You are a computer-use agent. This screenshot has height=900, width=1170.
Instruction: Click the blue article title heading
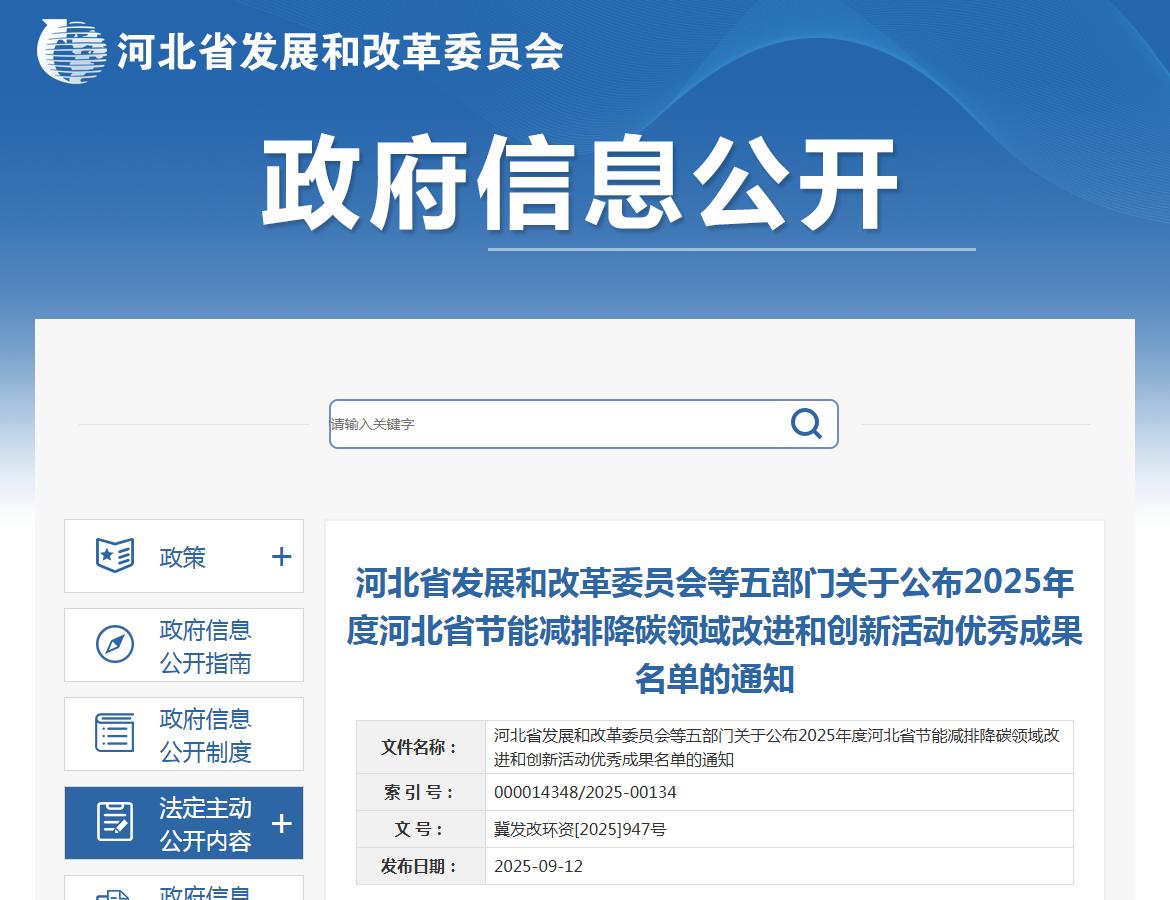point(714,631)
